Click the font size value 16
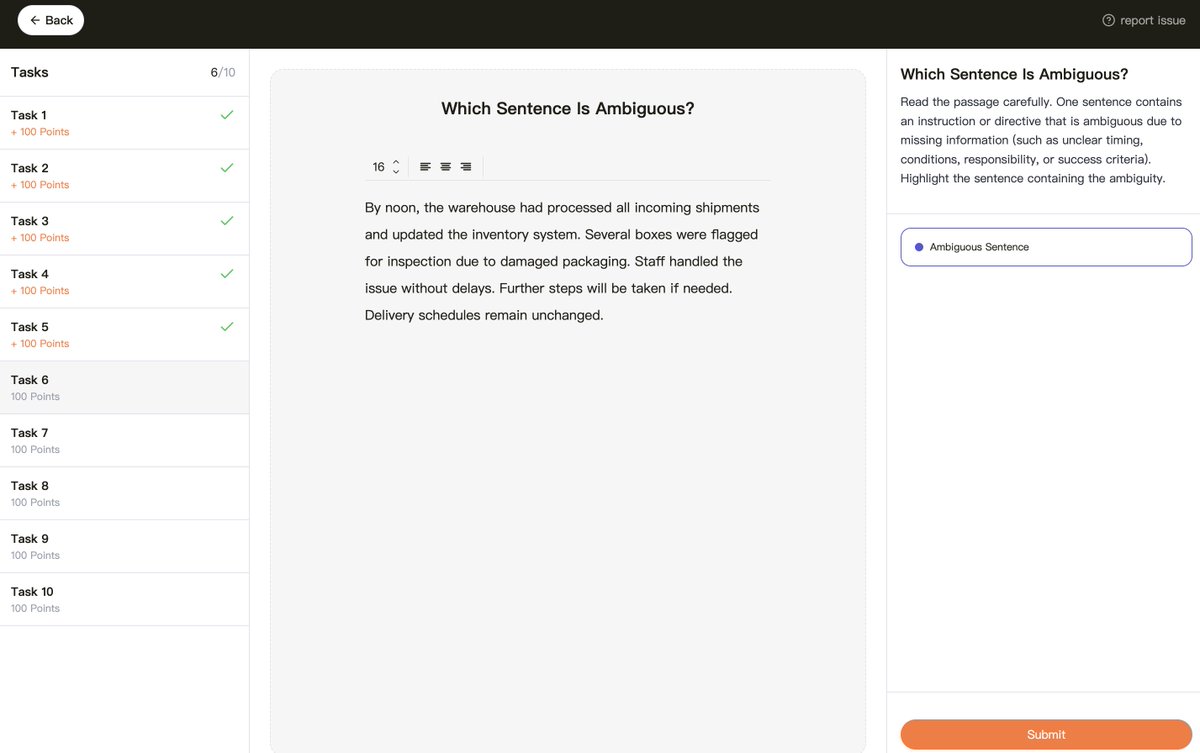Image resolution: width=1200 pixels, height=753 pixels. pos(378,167)
